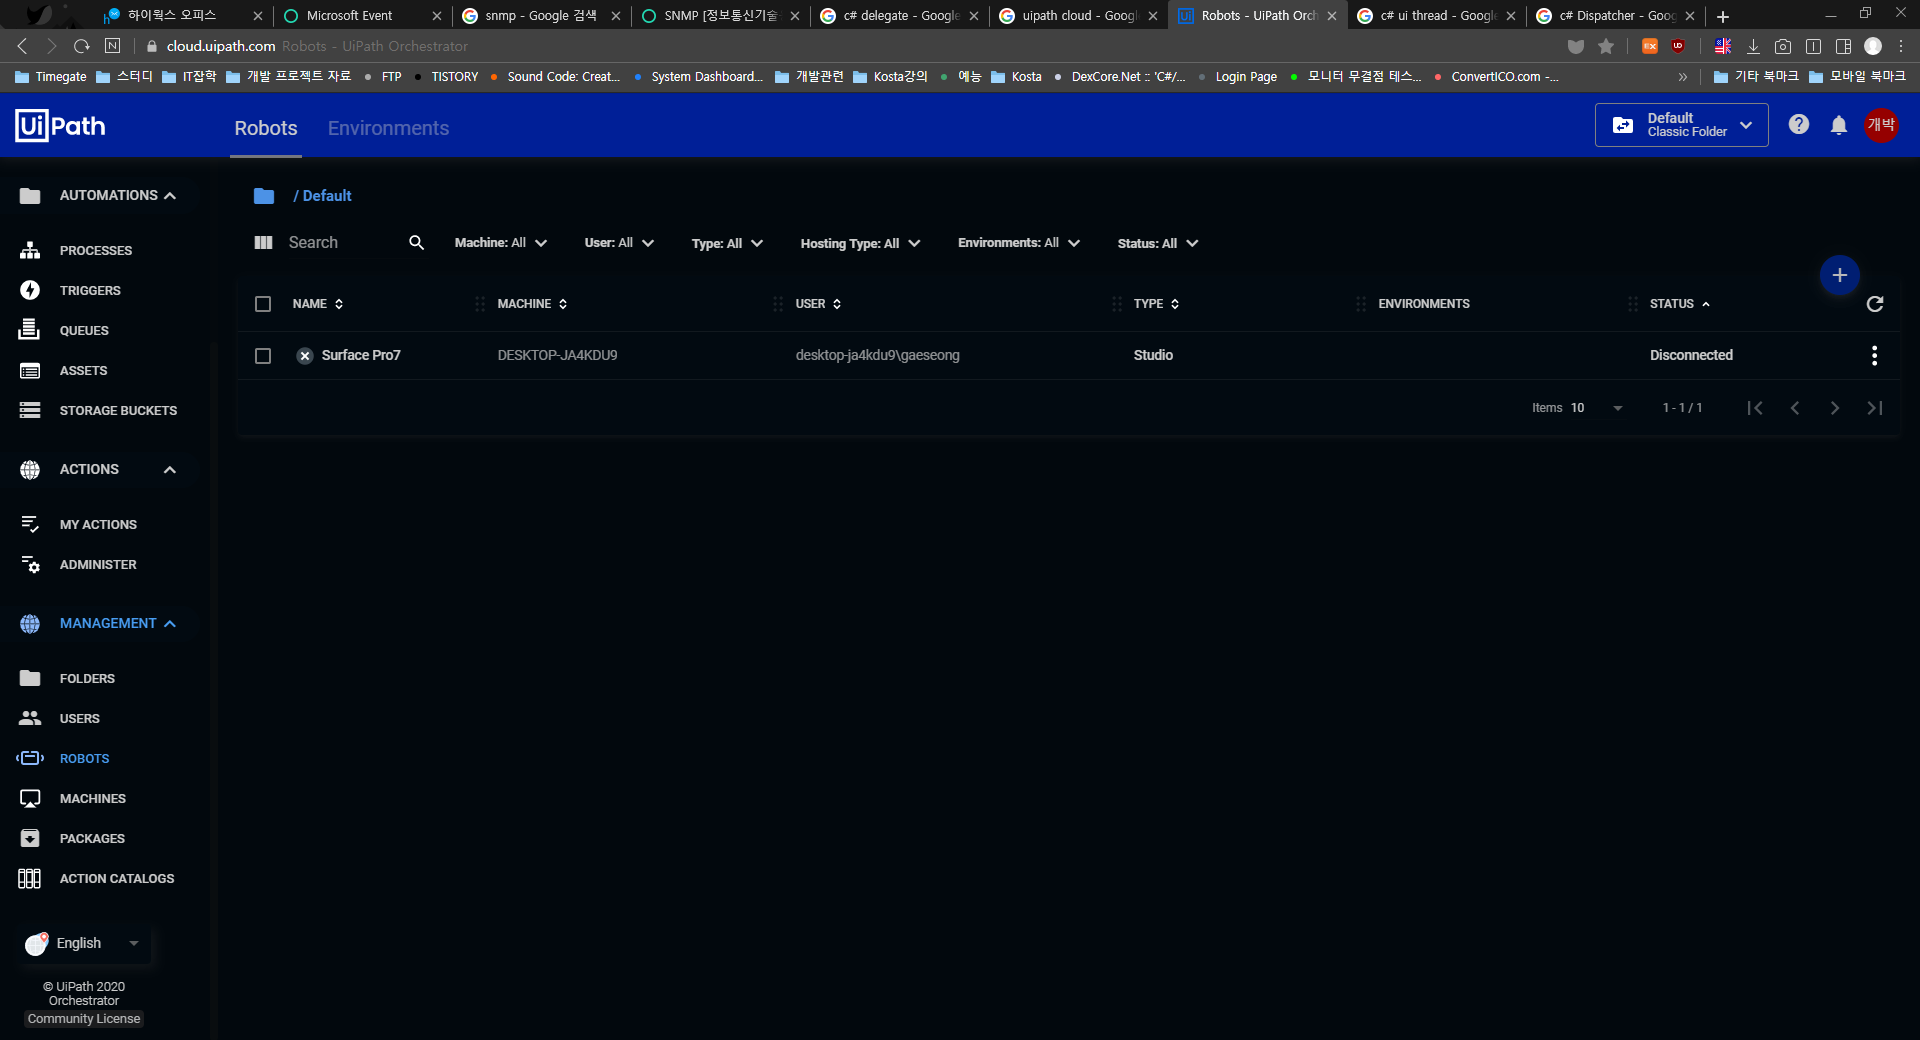The height and width of the screenshot is (1040, 1920).
Task: Sort table by Type column
Action: (1157, 304)
